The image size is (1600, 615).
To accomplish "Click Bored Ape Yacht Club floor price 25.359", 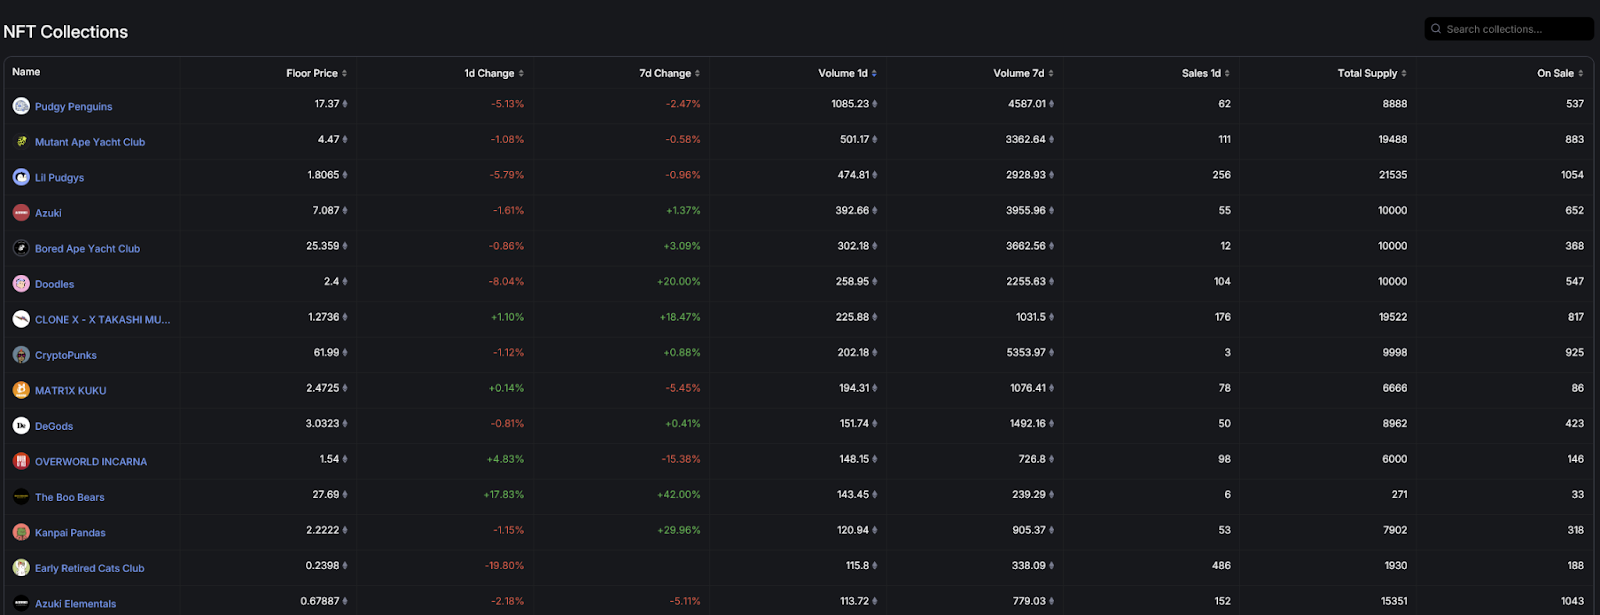I will (x=322, y=246).
